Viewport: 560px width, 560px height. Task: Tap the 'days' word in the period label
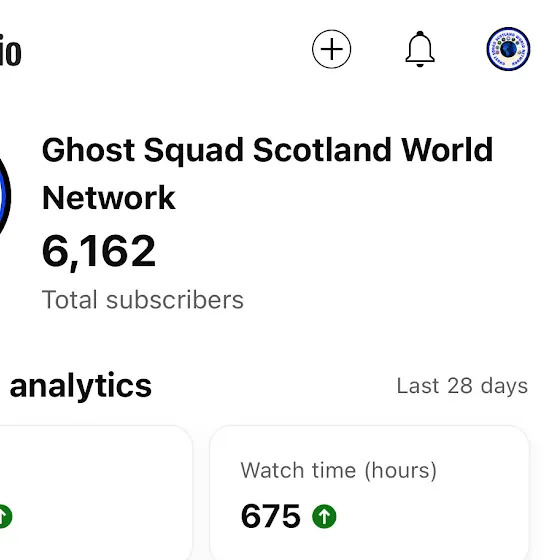504,386
